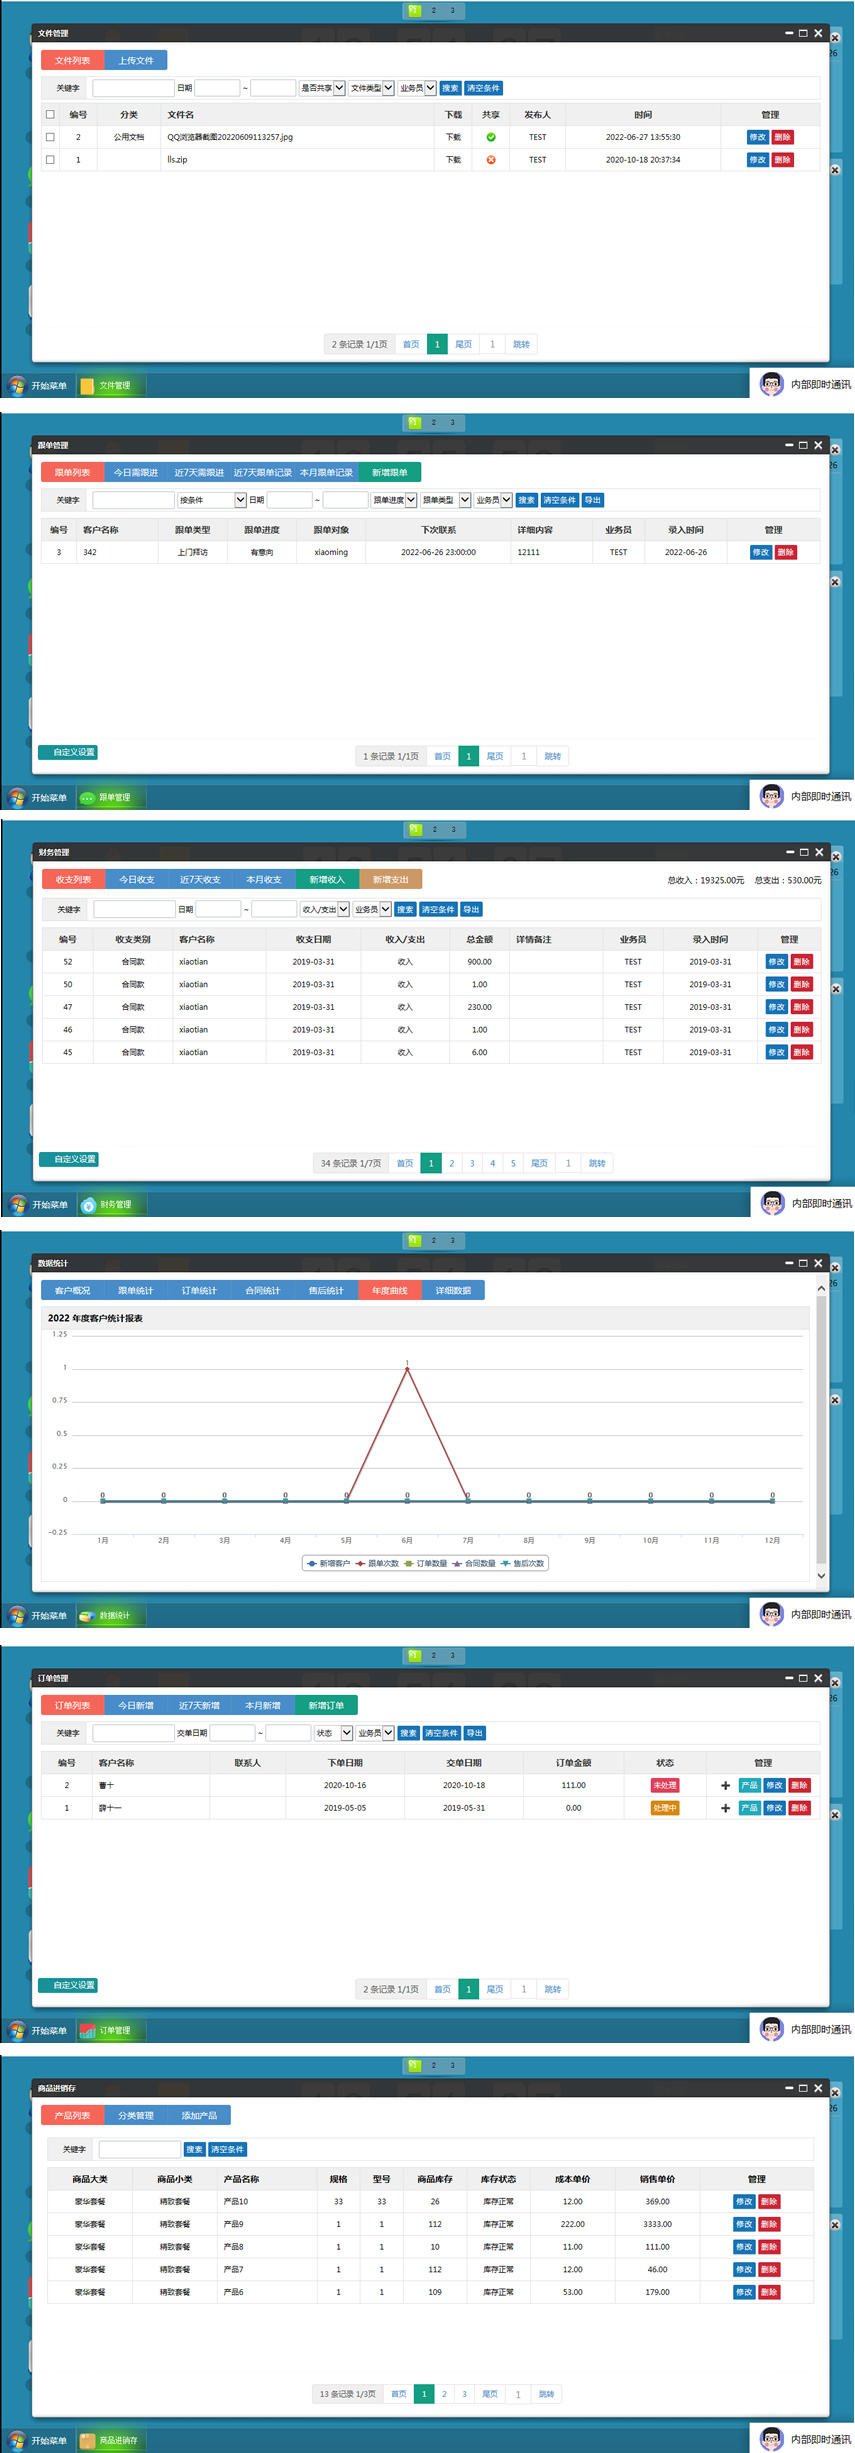Open 跟单类型 dropdown in 跟单管理
Image resolution: width=855 pixels, height=2453 pixels.
[446, 500]
